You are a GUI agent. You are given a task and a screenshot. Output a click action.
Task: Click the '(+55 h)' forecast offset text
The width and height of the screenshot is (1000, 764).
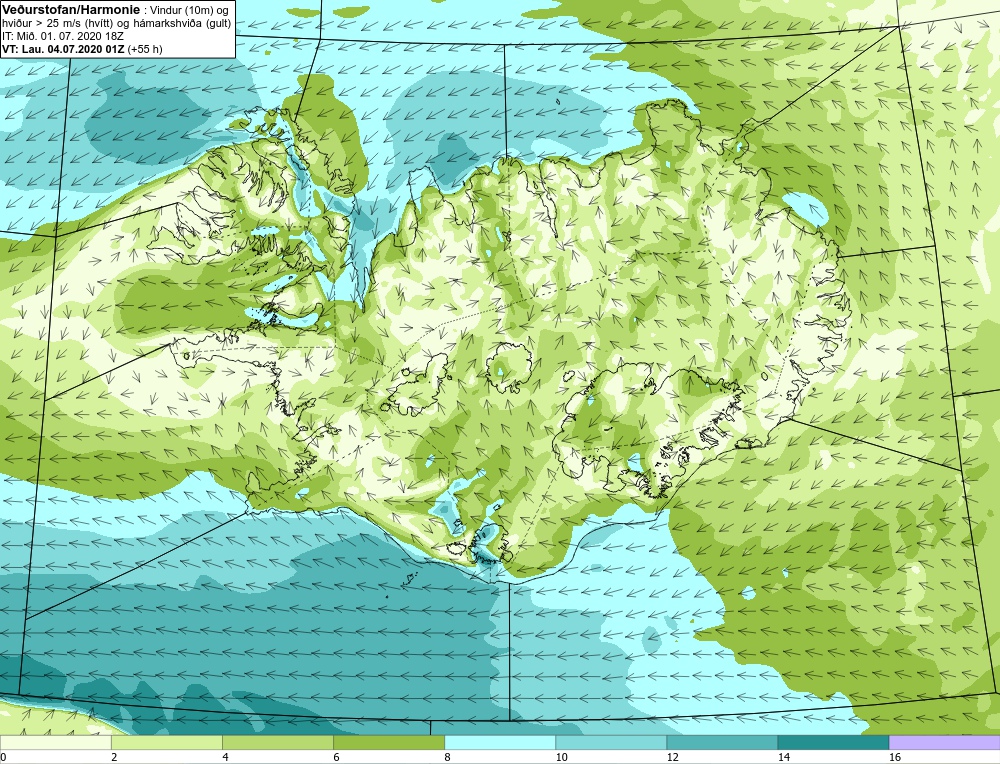(x=145, y=49)
